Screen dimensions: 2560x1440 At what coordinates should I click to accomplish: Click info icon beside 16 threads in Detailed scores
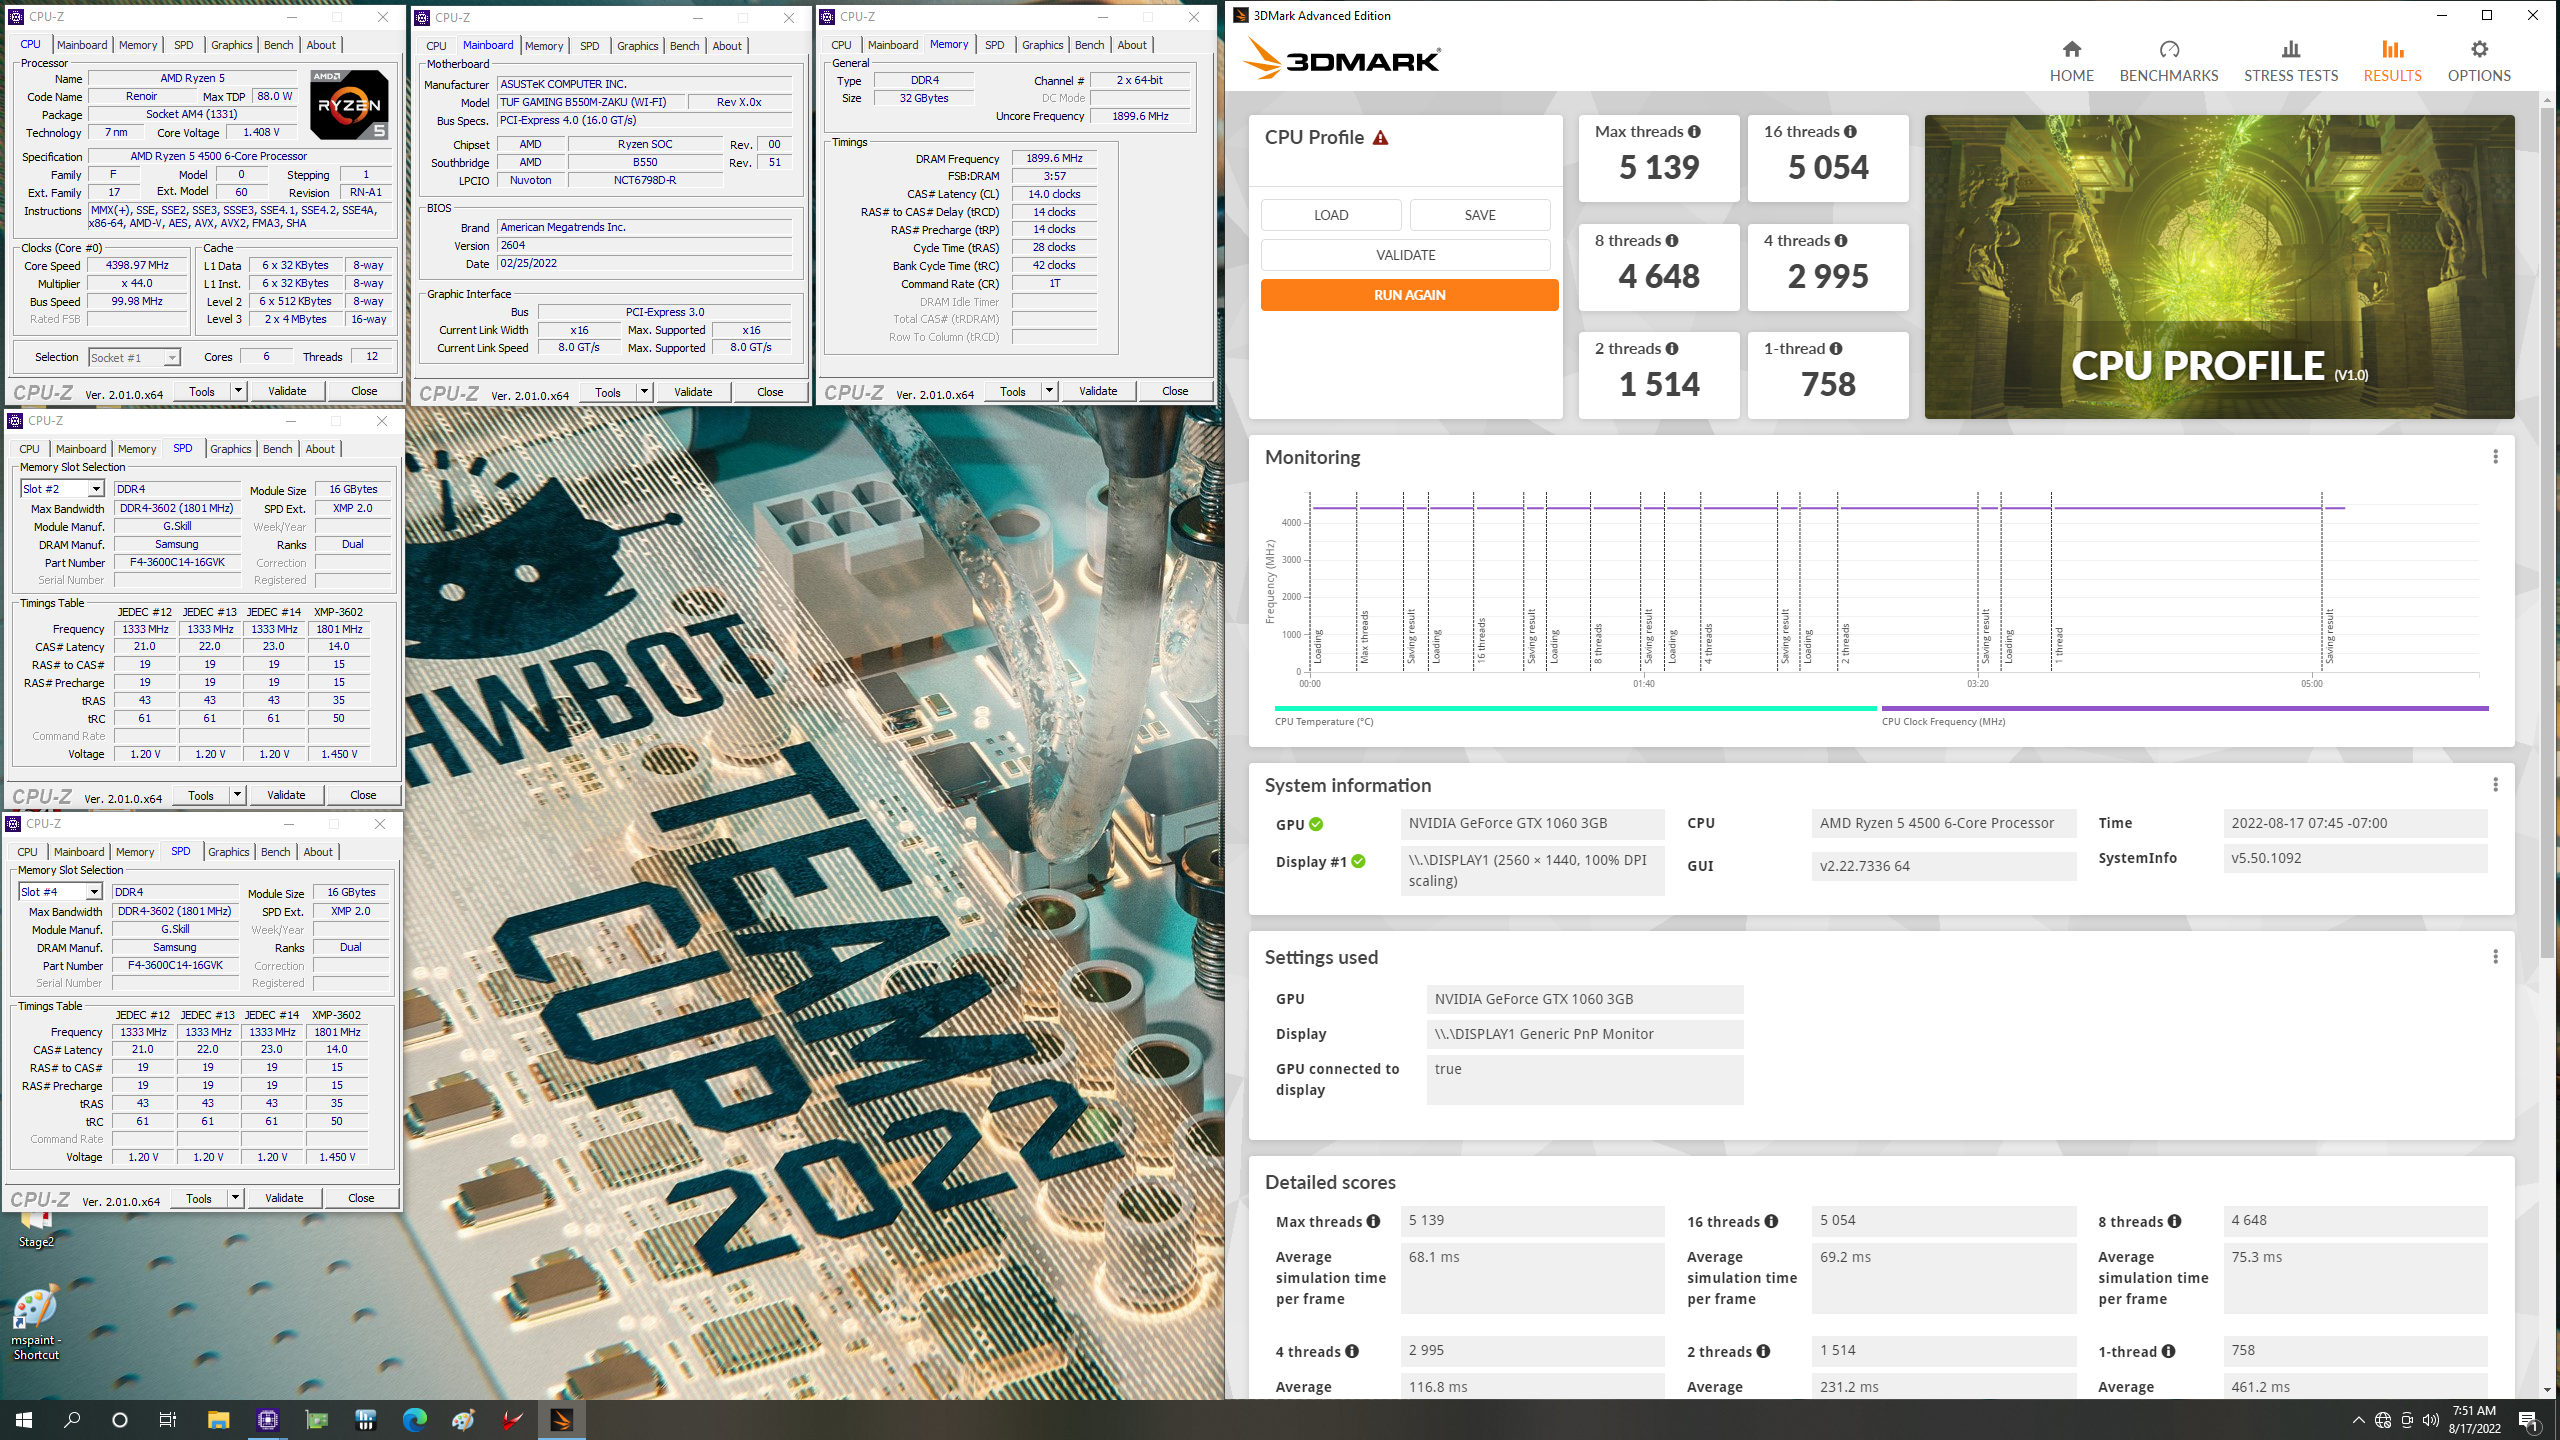1771,1222
